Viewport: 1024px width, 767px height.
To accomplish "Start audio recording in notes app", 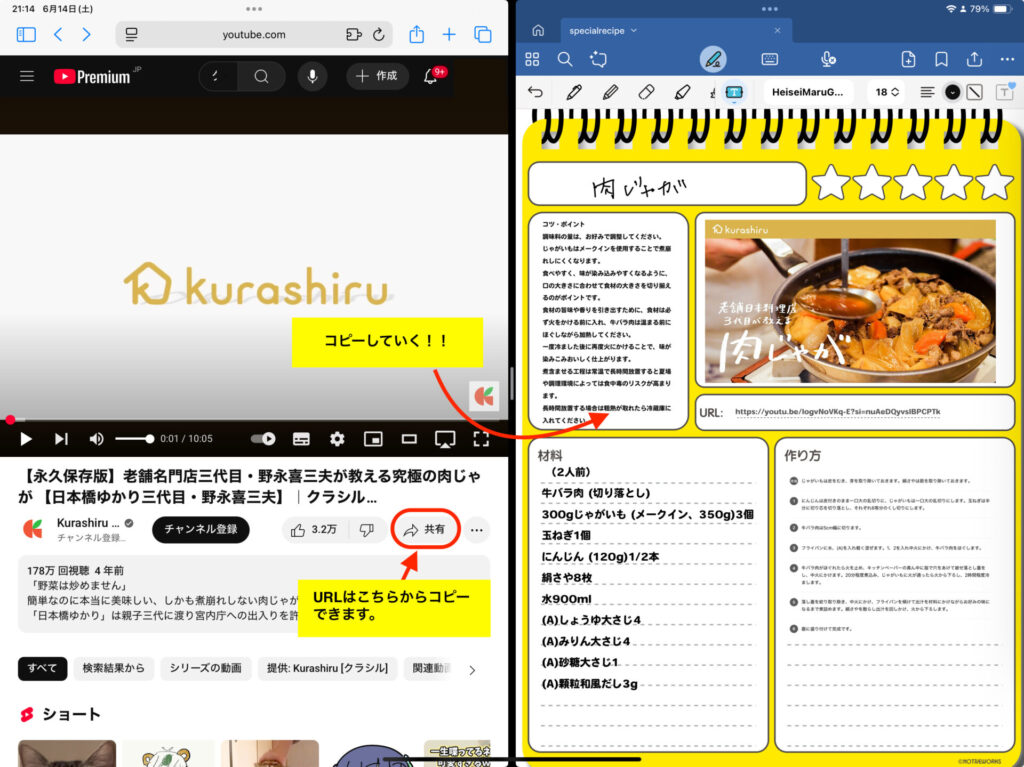I will (x=828, y=59).
